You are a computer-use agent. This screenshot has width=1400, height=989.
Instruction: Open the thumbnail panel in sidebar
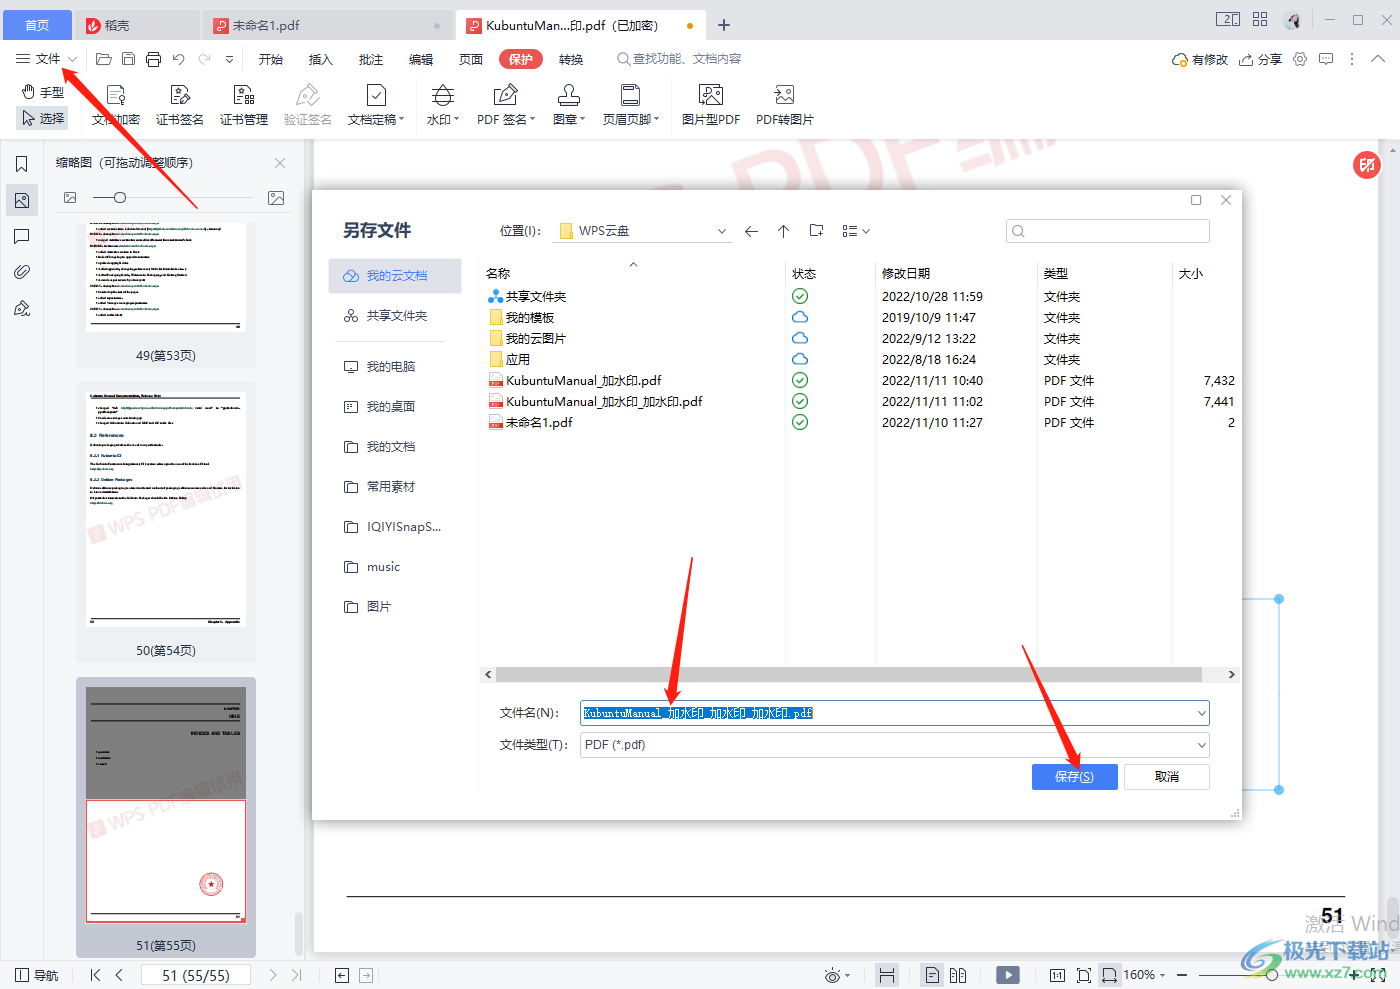click(22, 200)
